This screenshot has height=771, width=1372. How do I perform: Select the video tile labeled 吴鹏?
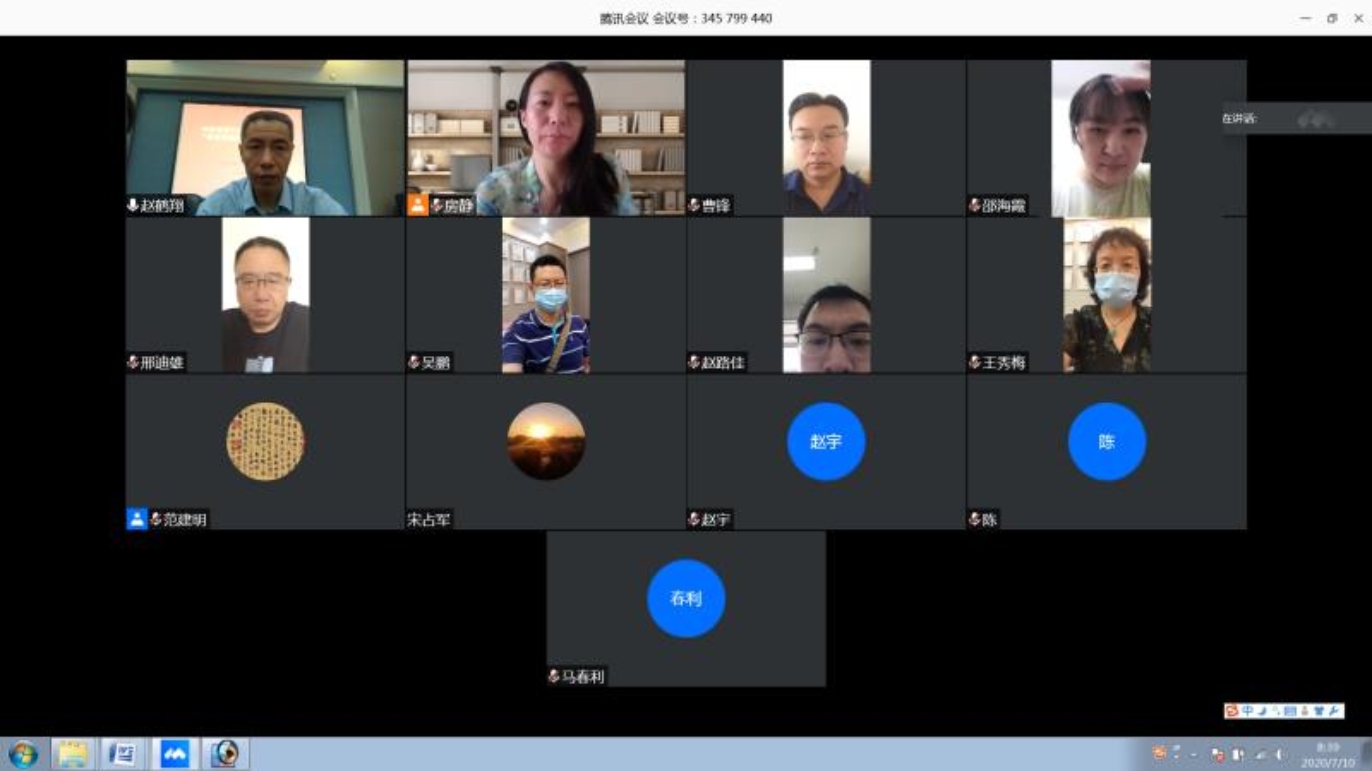[545, 295]
